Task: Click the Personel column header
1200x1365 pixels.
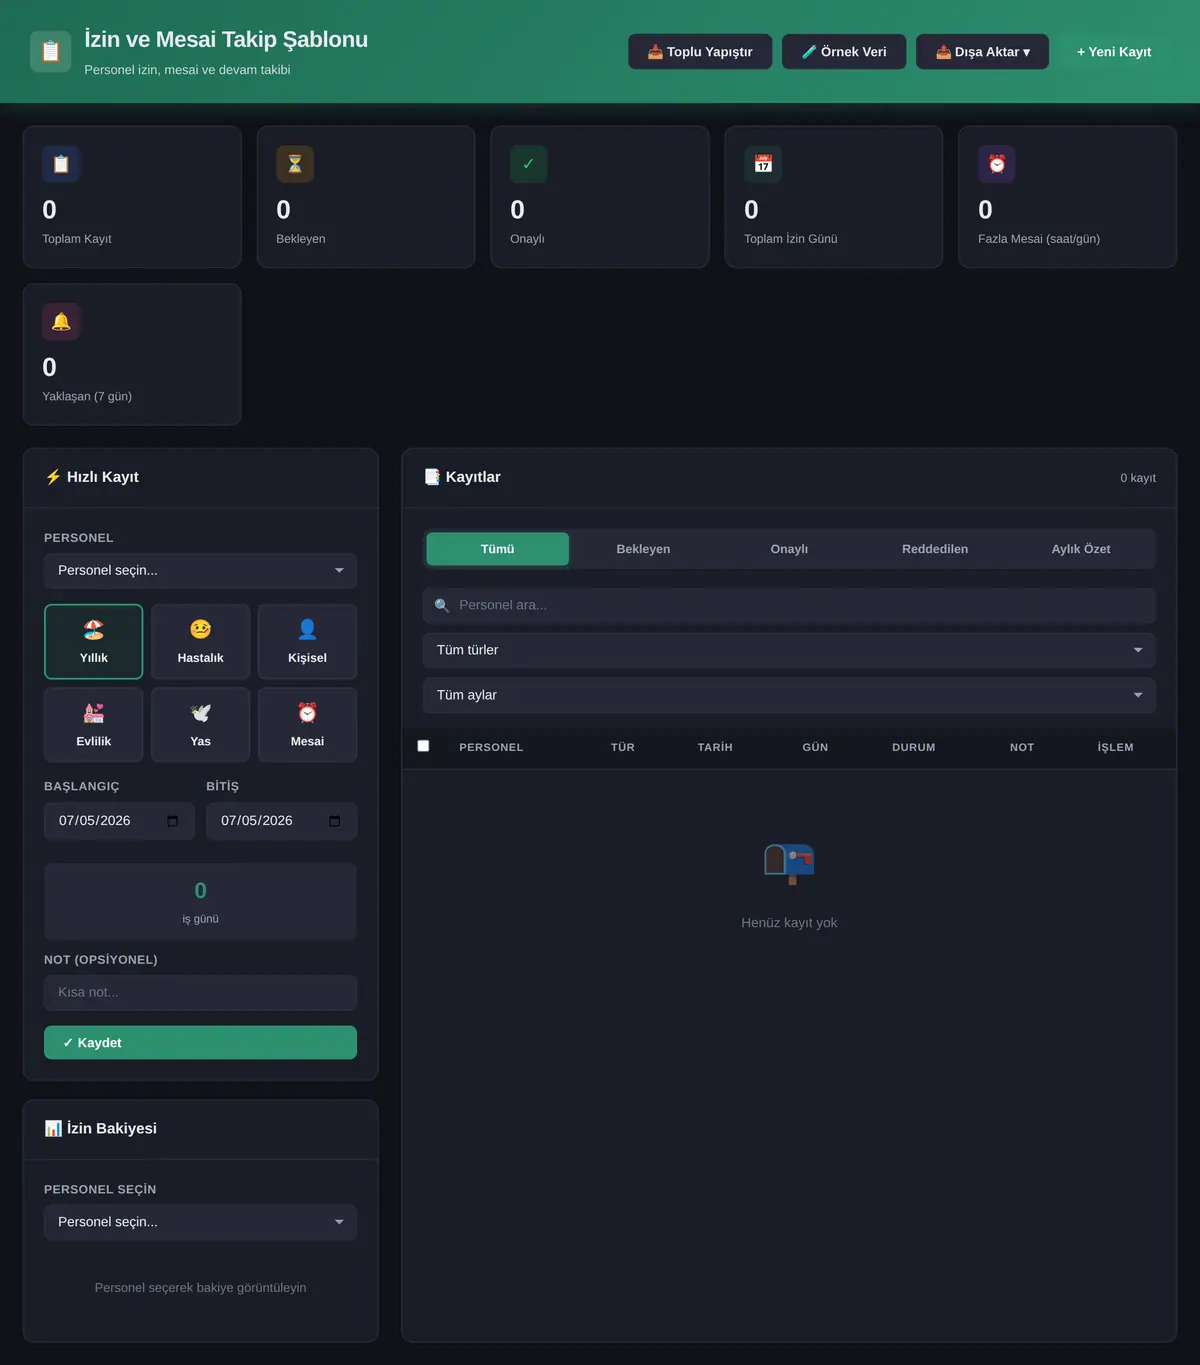Action: coord(491,747)
